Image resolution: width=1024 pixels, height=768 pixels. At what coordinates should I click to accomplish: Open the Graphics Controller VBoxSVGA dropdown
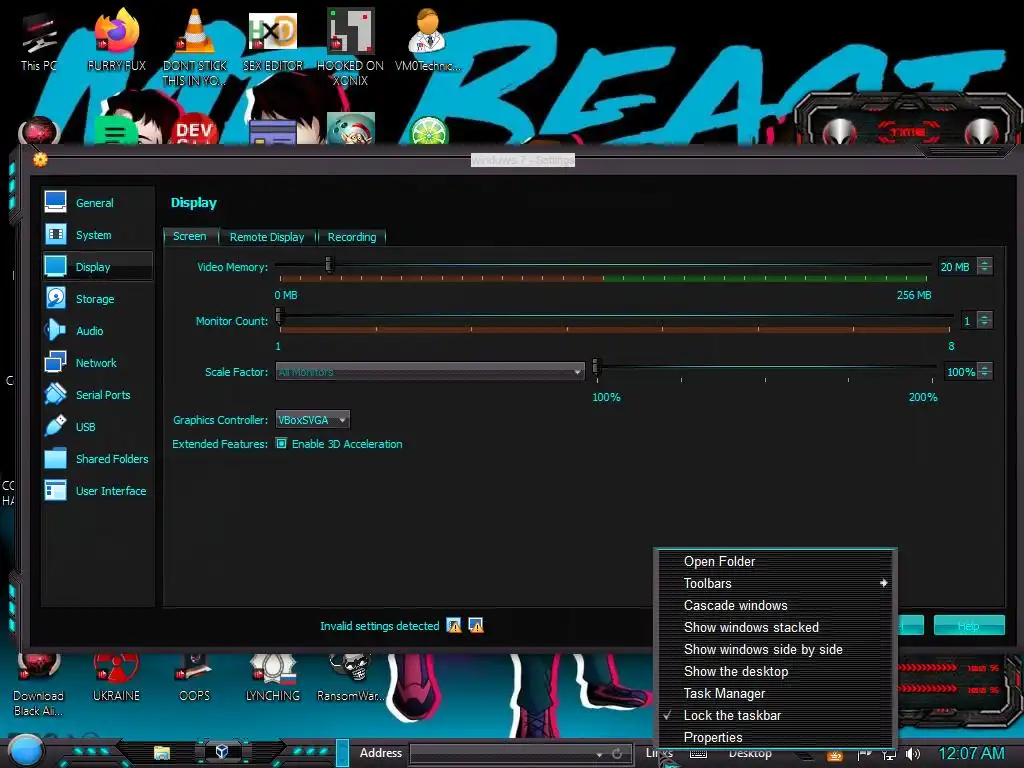pyautogui.click(x=313, y=419)
